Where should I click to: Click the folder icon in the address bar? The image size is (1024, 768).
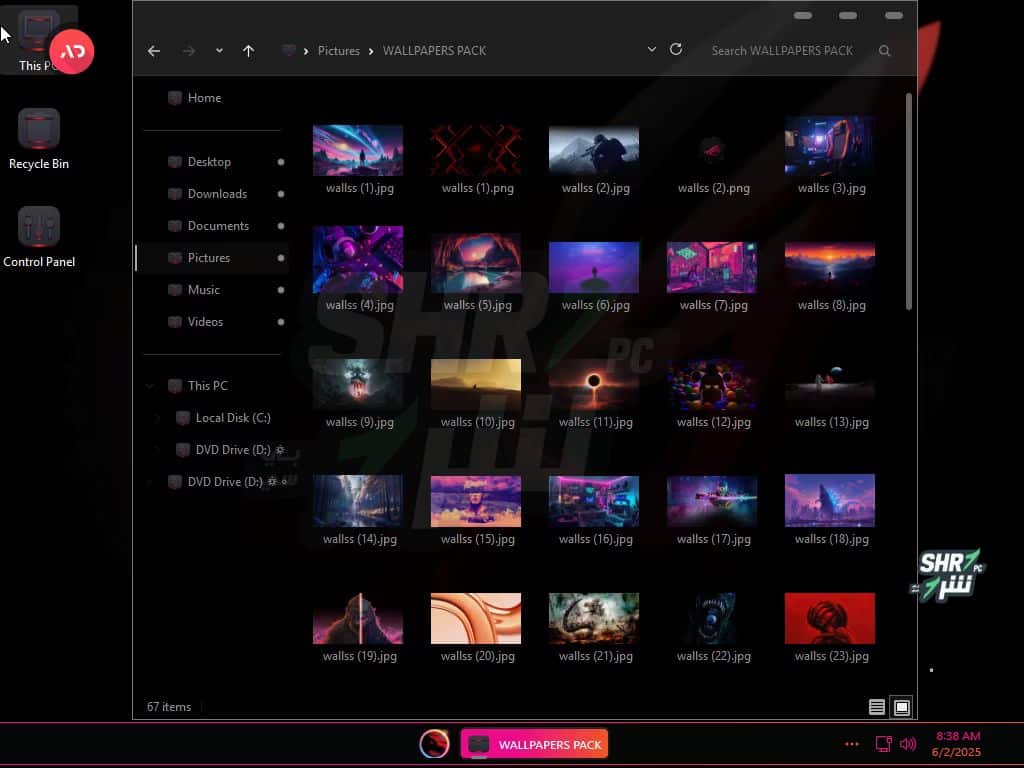point(289,50)
